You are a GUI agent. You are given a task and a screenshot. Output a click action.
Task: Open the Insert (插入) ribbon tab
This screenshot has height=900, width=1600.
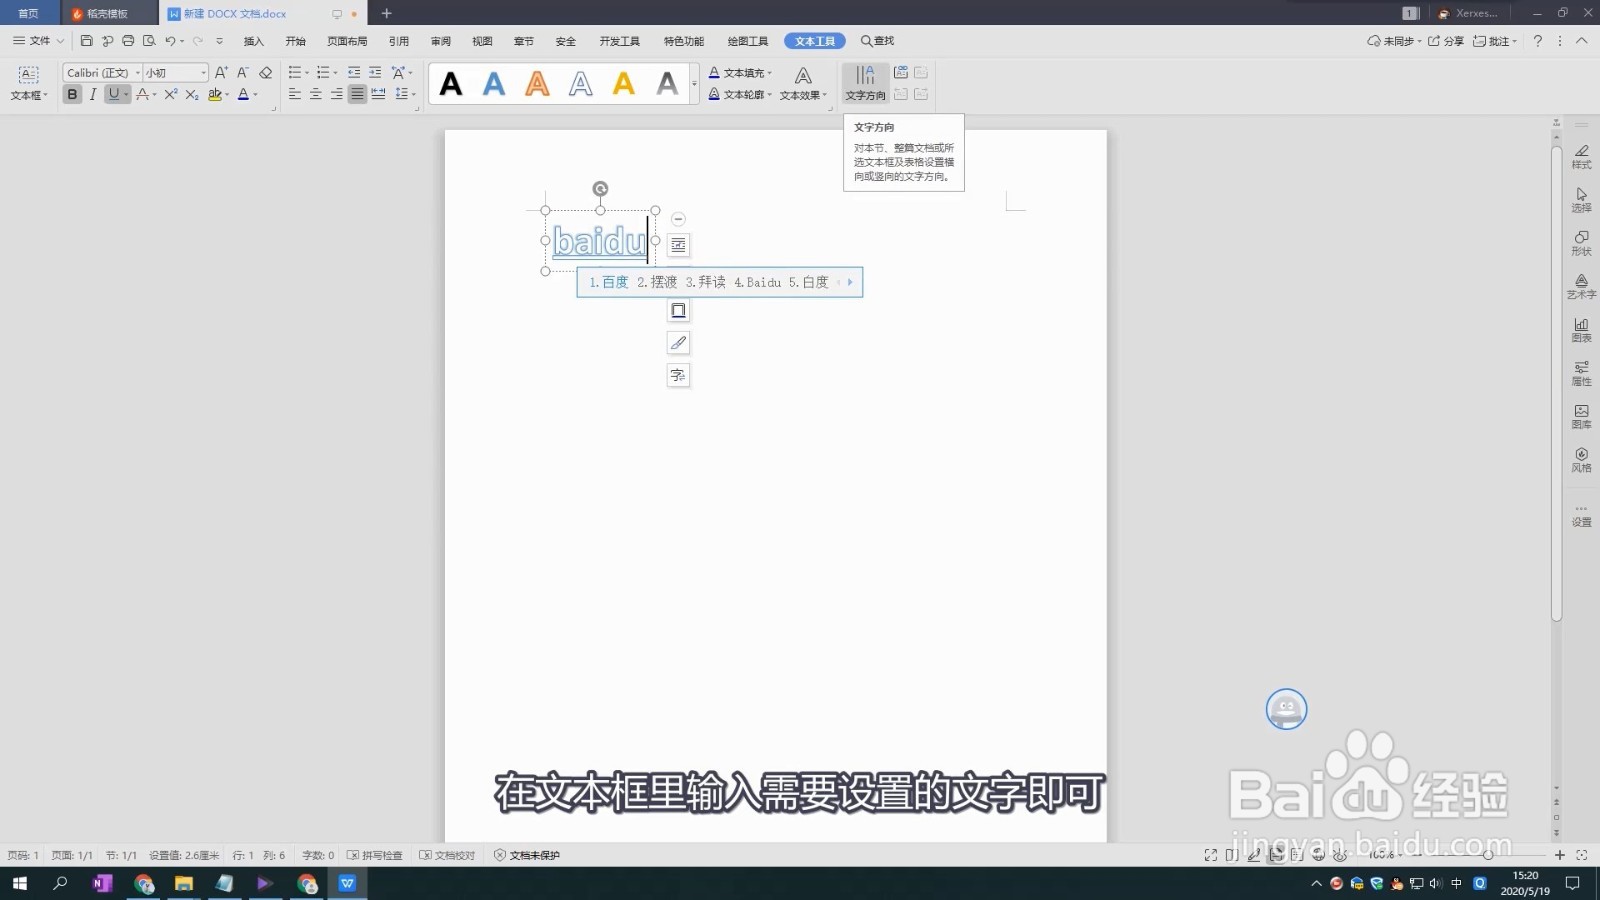[x=254, y=41]
